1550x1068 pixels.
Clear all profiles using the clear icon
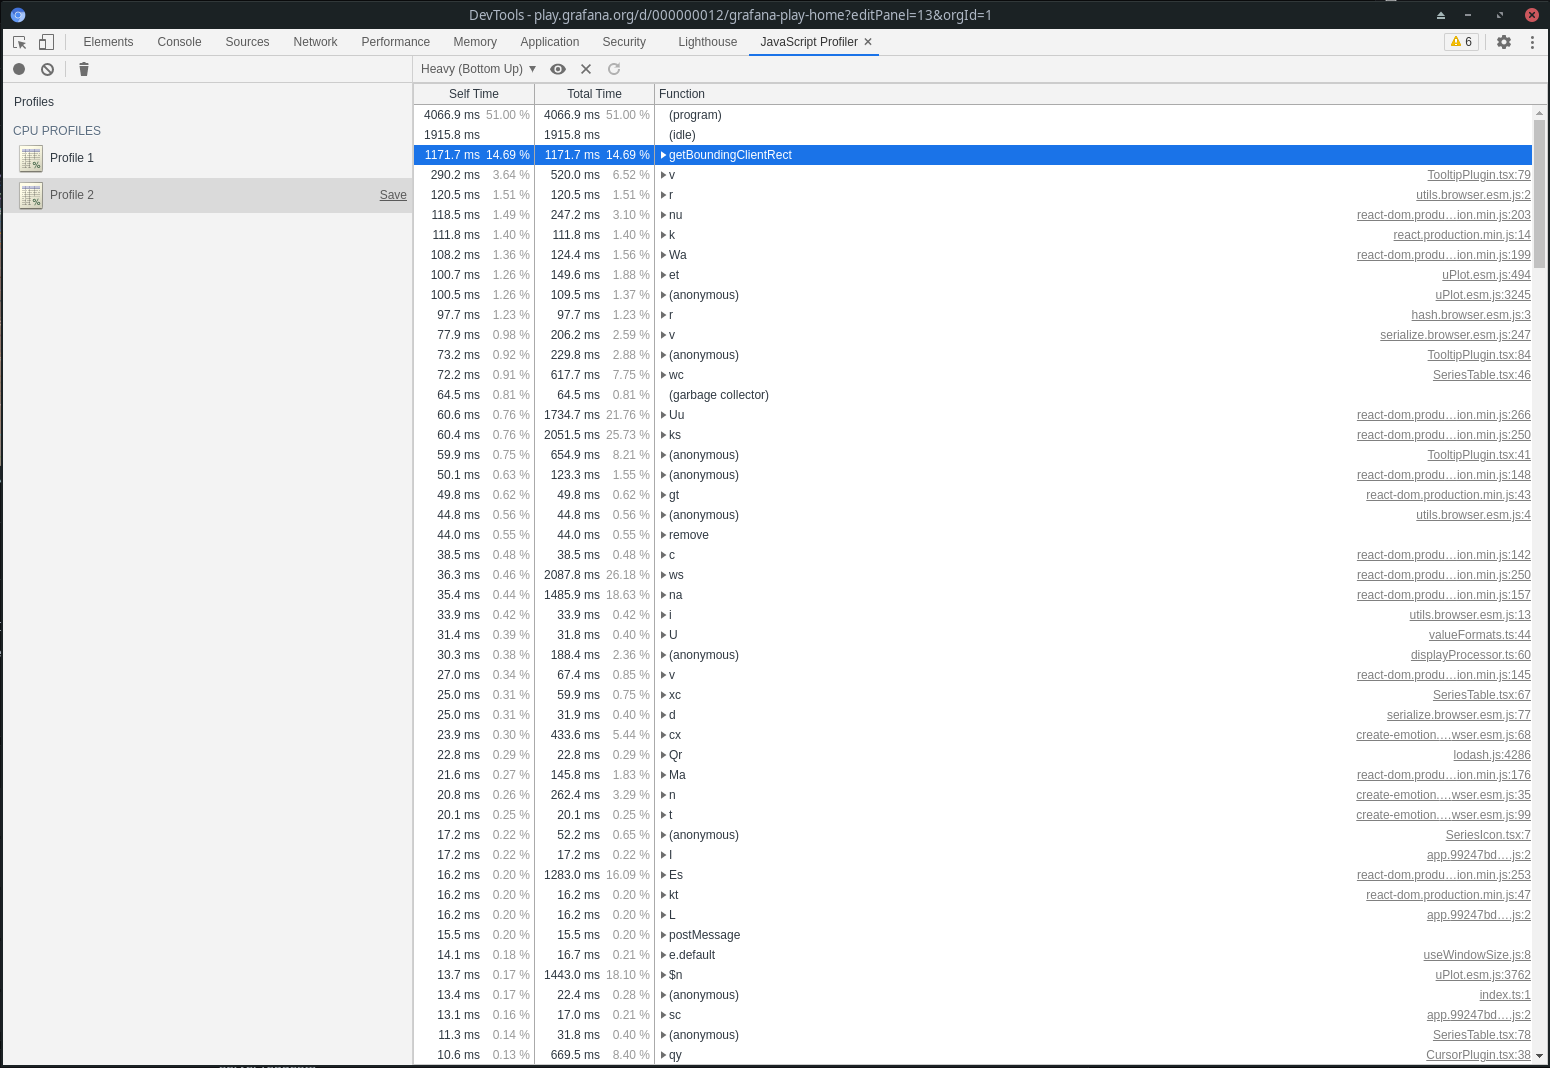47,69
